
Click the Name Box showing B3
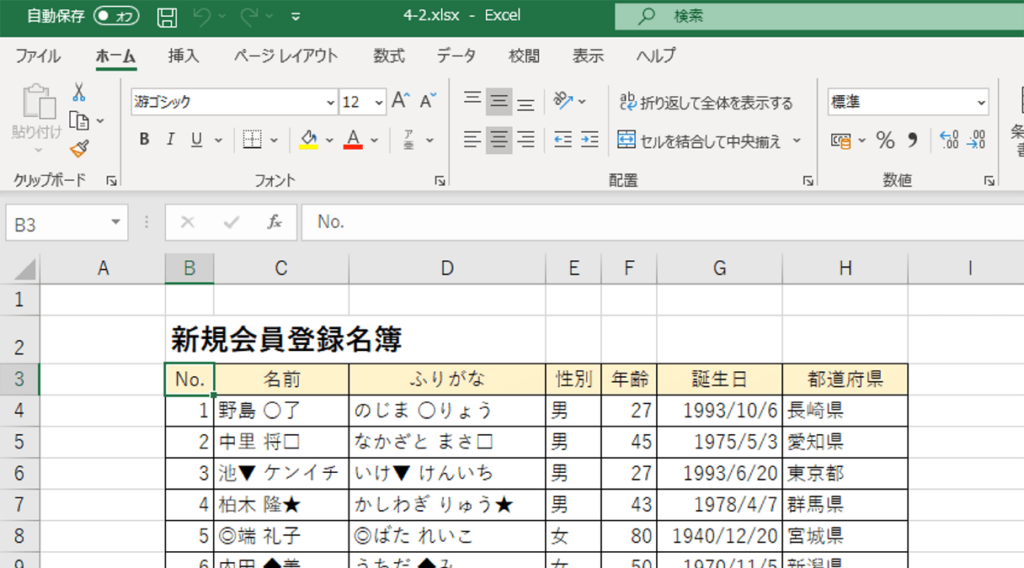click(67, 224)
